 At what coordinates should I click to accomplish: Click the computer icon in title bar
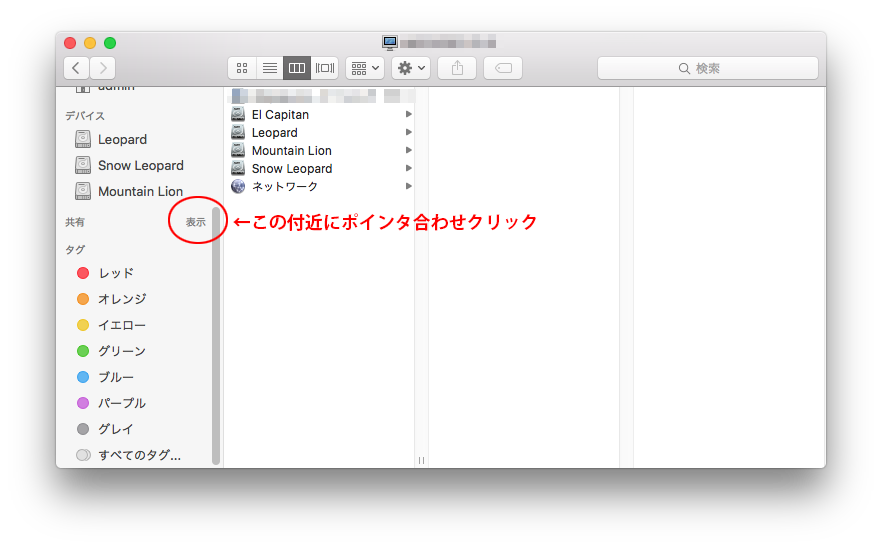click(x=390, y=43)
